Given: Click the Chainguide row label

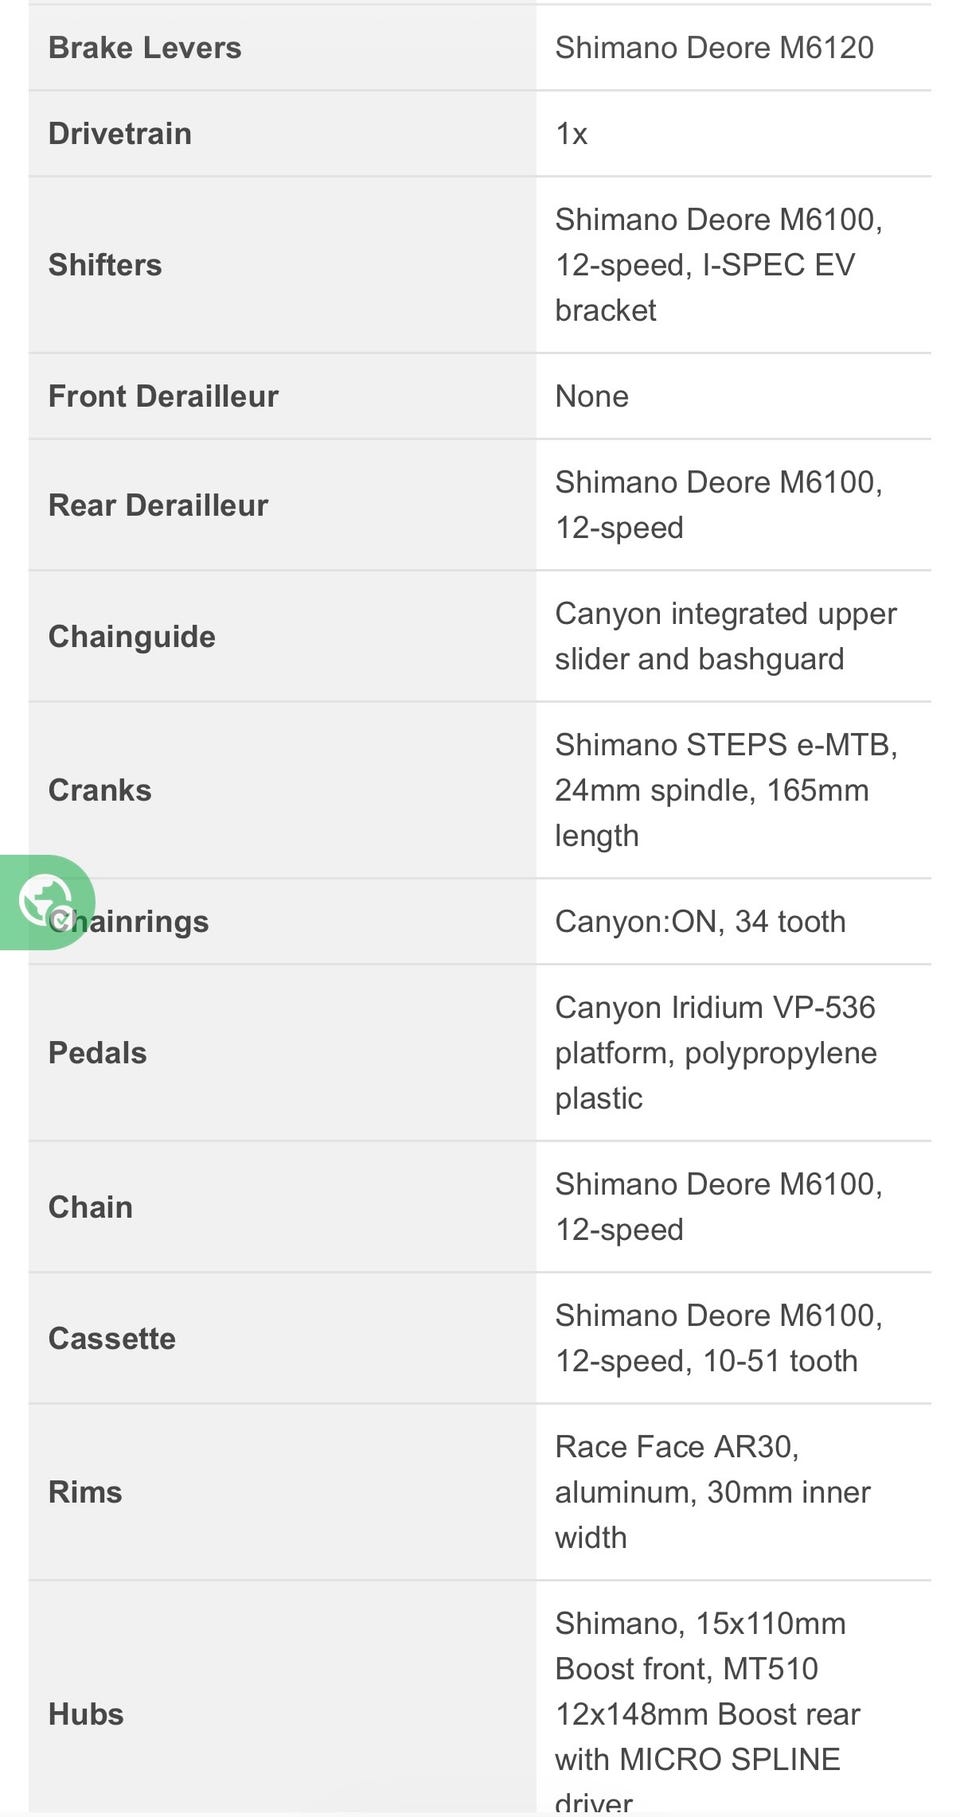Looking at the screenshot, I should [132, 637].
